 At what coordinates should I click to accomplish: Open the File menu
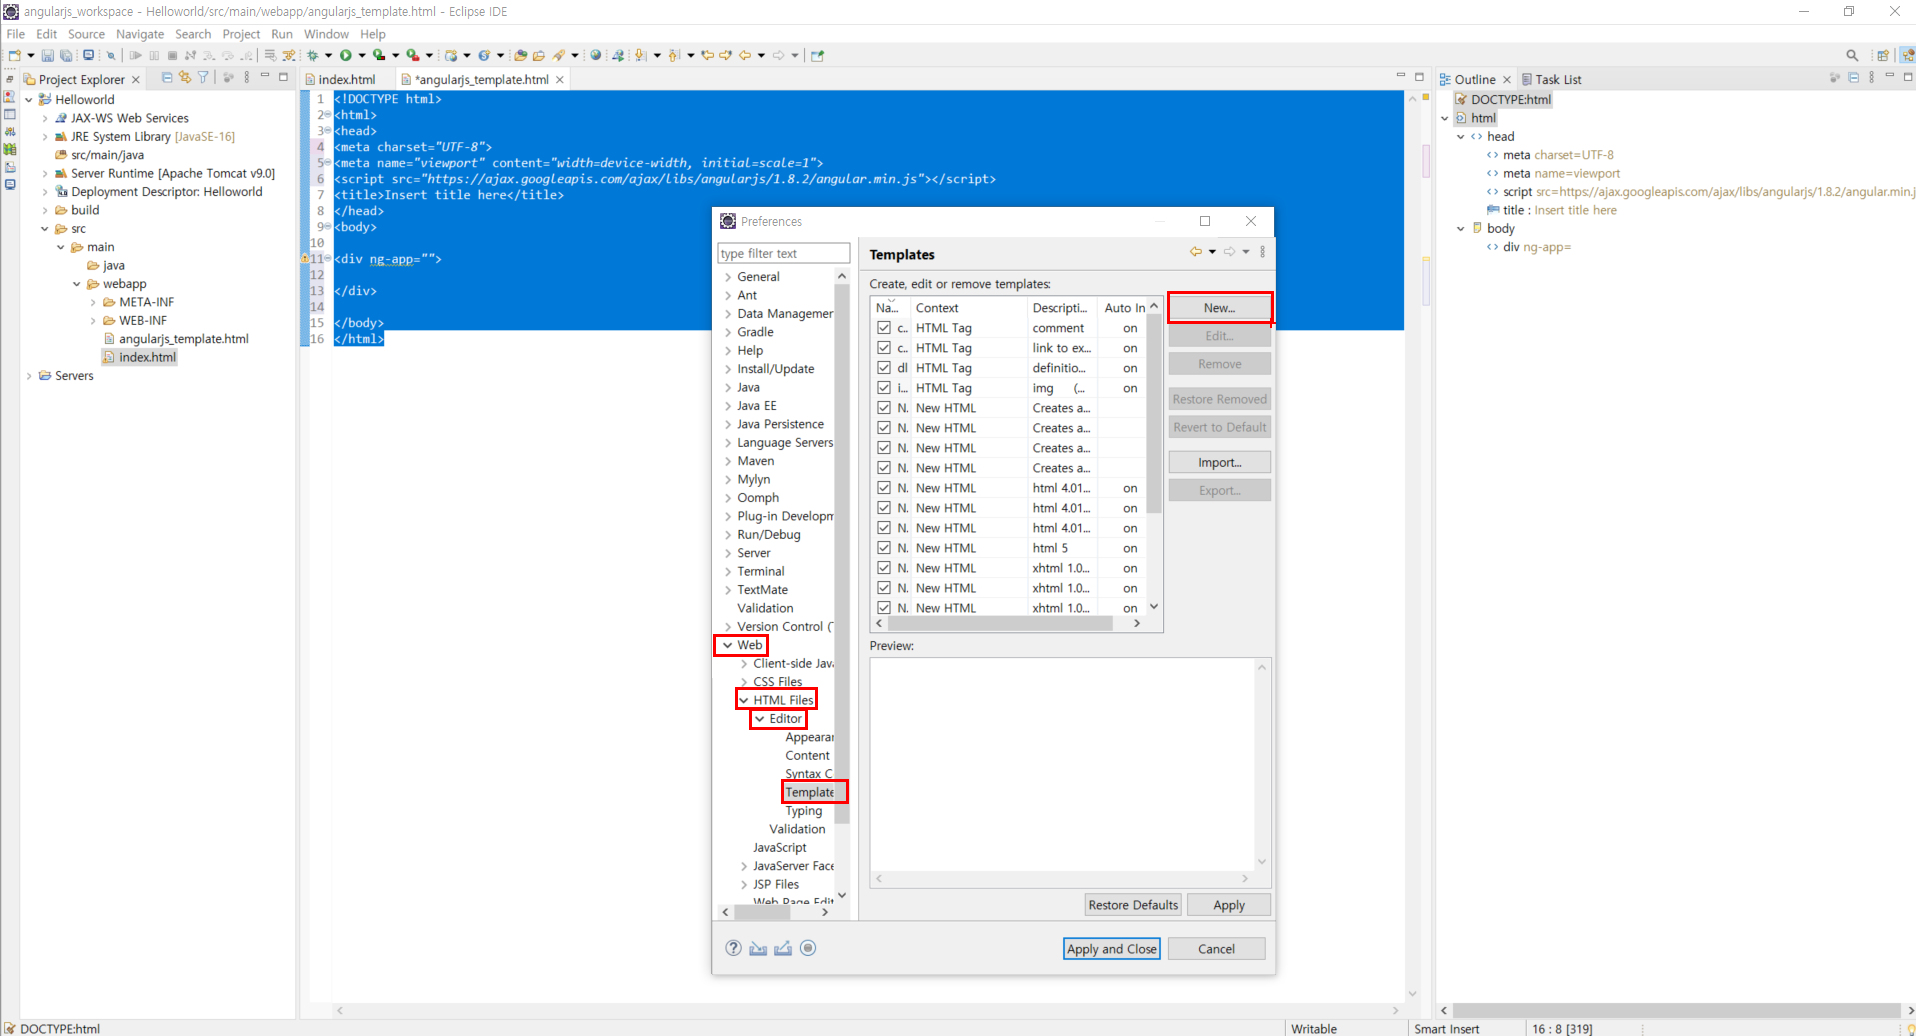pos(16,34)
